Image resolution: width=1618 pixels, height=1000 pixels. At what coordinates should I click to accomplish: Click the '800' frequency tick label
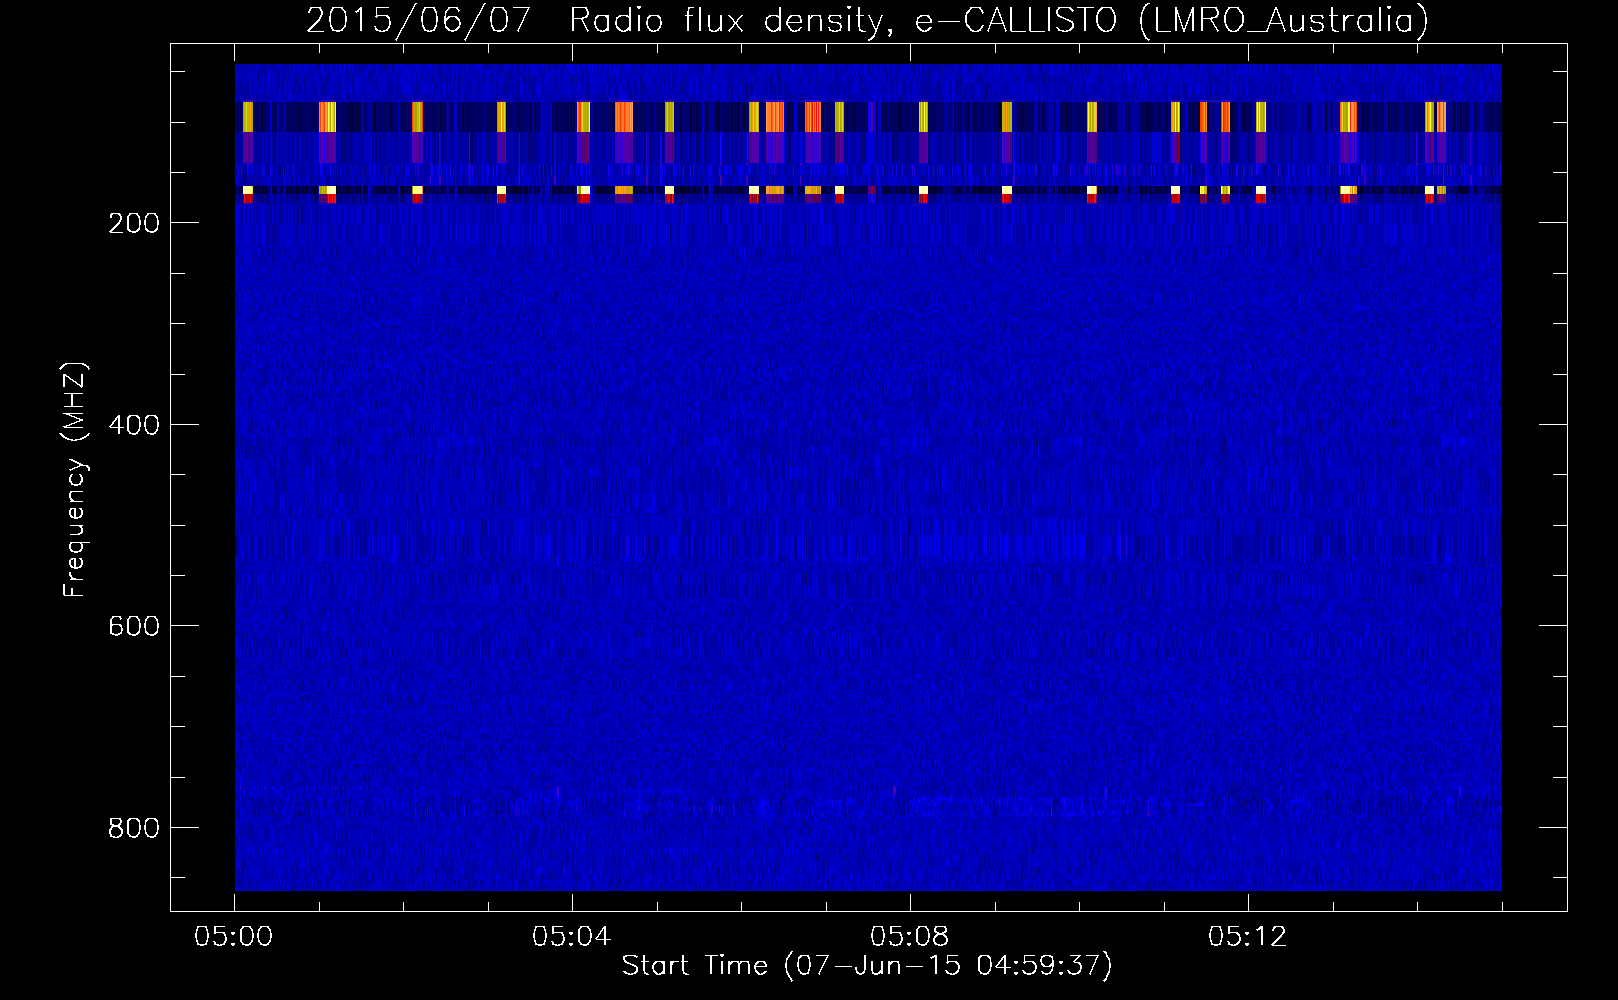134,828
